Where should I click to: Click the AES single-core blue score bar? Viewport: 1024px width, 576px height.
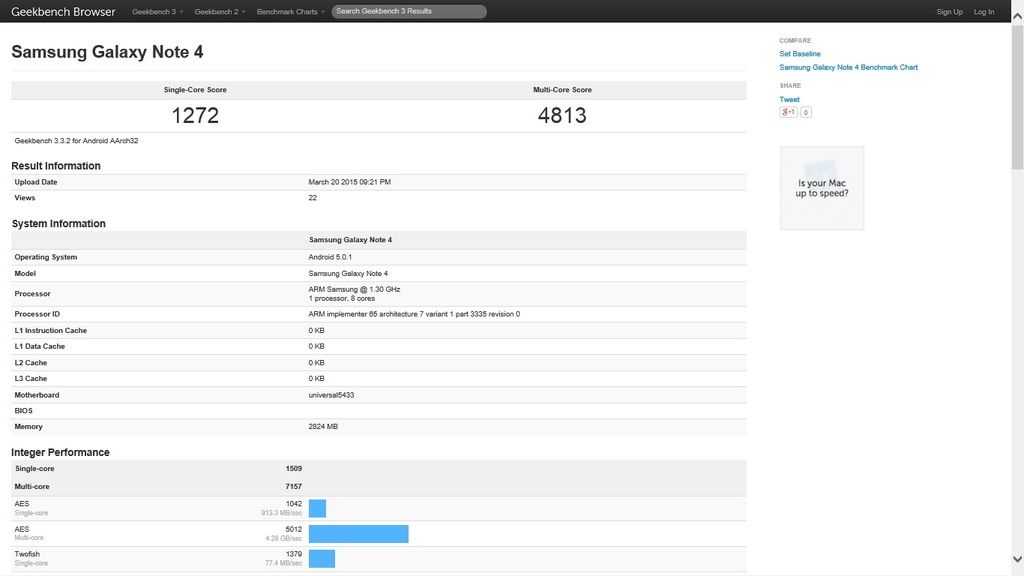tap(317, 508)
